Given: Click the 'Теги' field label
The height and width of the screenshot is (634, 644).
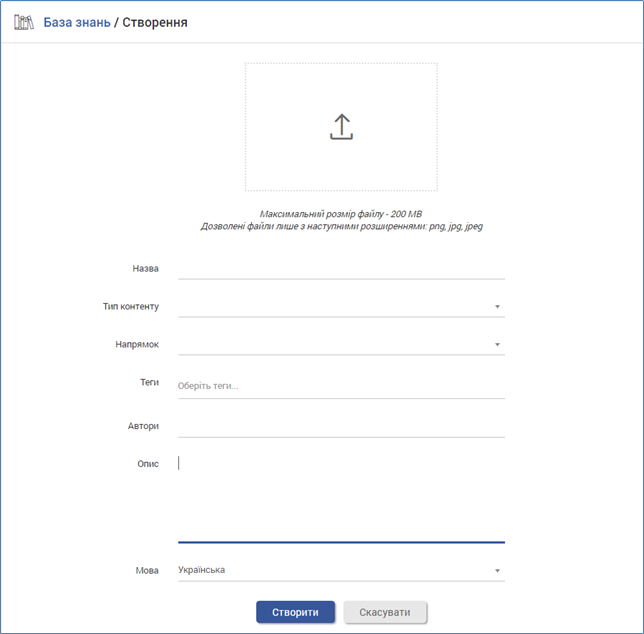Looking at the screenshot, I should click(x=149, y=382).
